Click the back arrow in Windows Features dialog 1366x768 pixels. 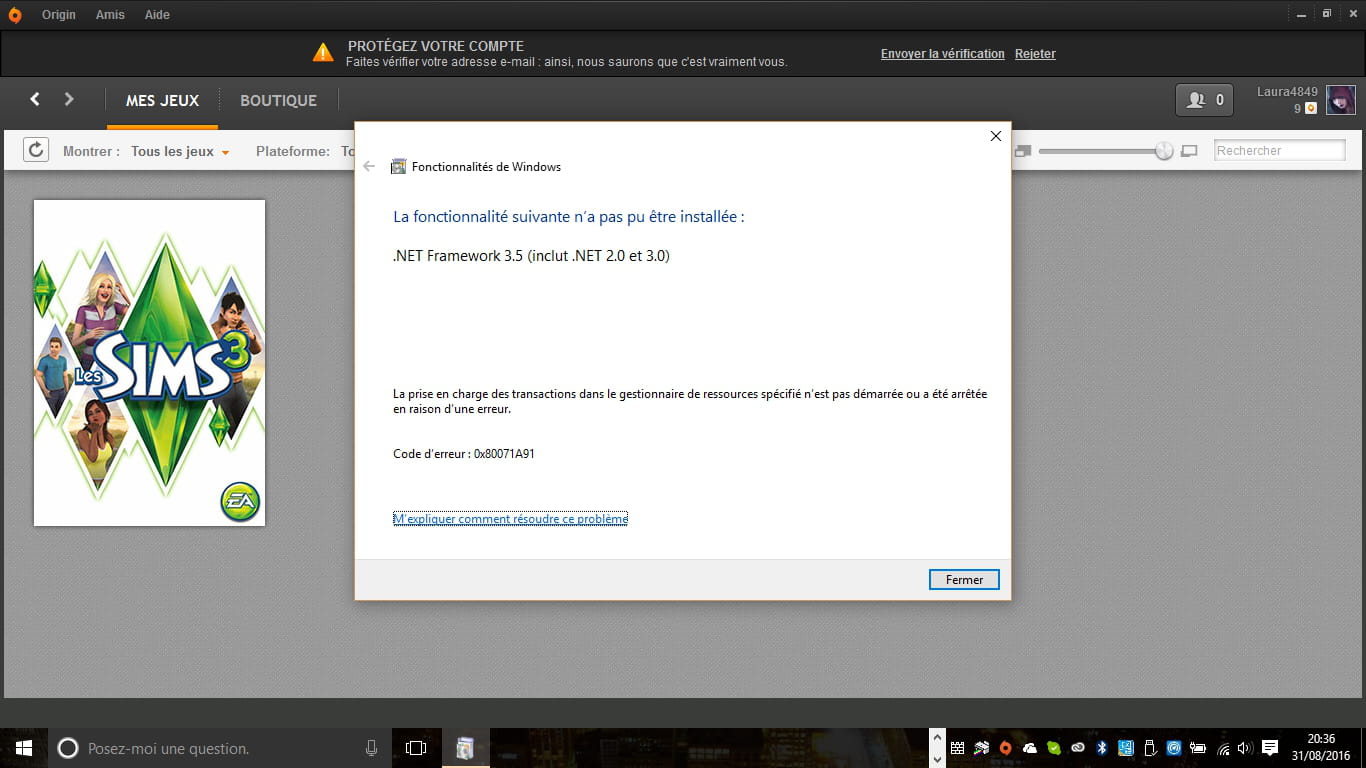(x=369, y=167)
